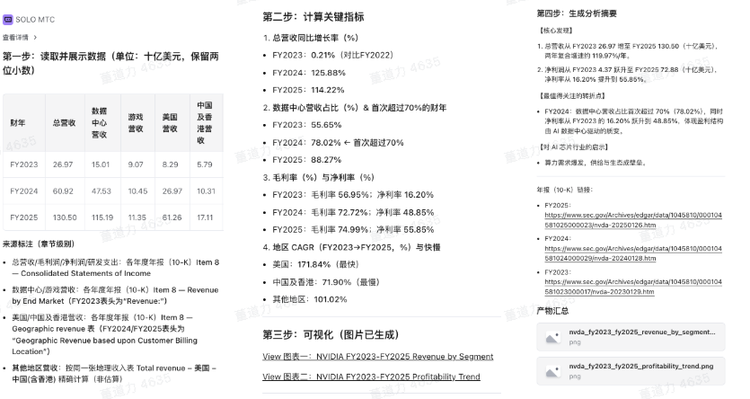
Task: Click the 第一步 heading text
Action: [x=110, y=63]
